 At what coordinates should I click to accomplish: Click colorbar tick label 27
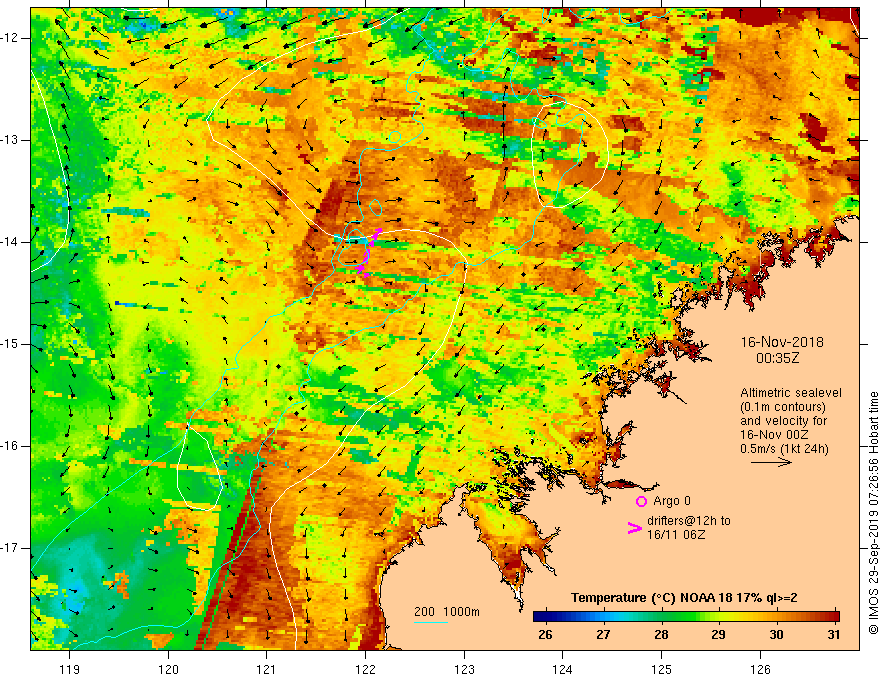[603, 635]
